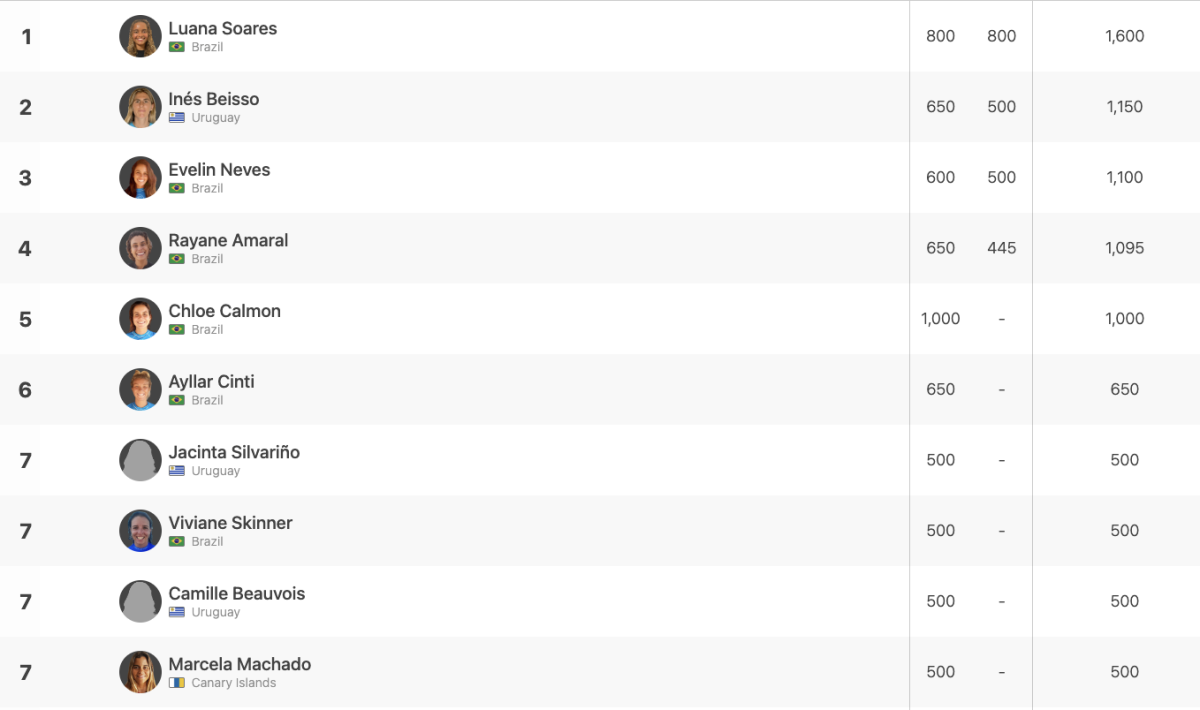Click the Brazil flag under Rayane Amaral
The image size is (1200, 710).
177,259
